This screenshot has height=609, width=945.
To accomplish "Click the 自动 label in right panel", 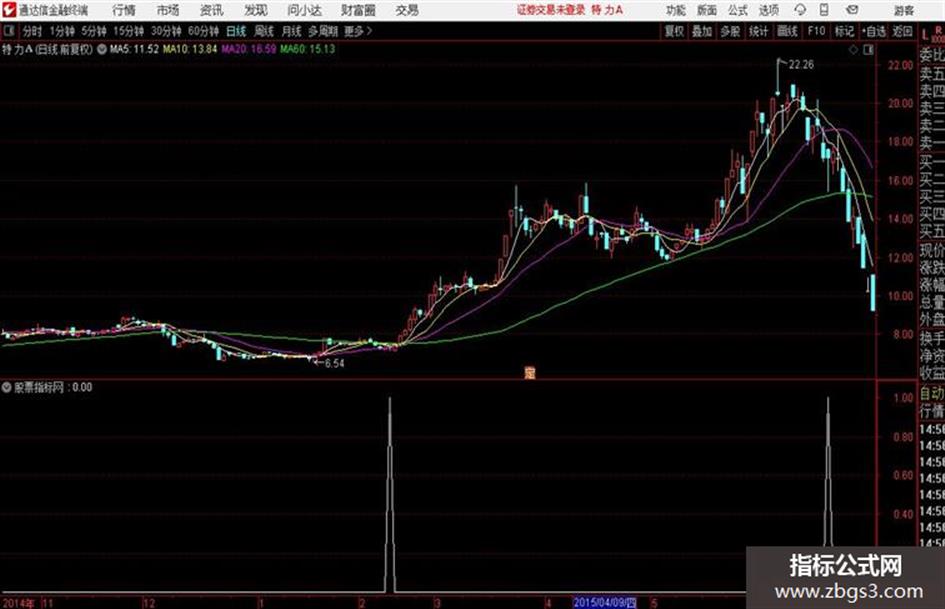I will point(932,394).
